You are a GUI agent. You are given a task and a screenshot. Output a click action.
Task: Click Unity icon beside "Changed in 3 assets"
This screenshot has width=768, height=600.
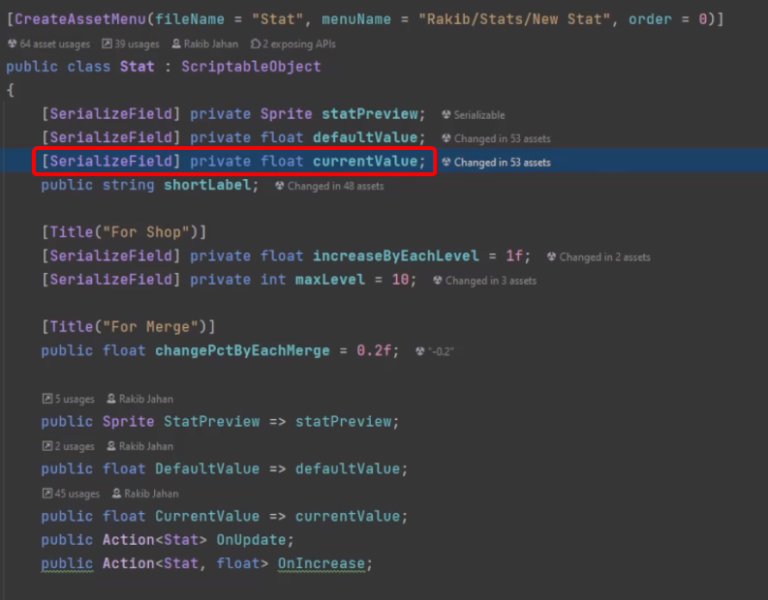[438, 281]
